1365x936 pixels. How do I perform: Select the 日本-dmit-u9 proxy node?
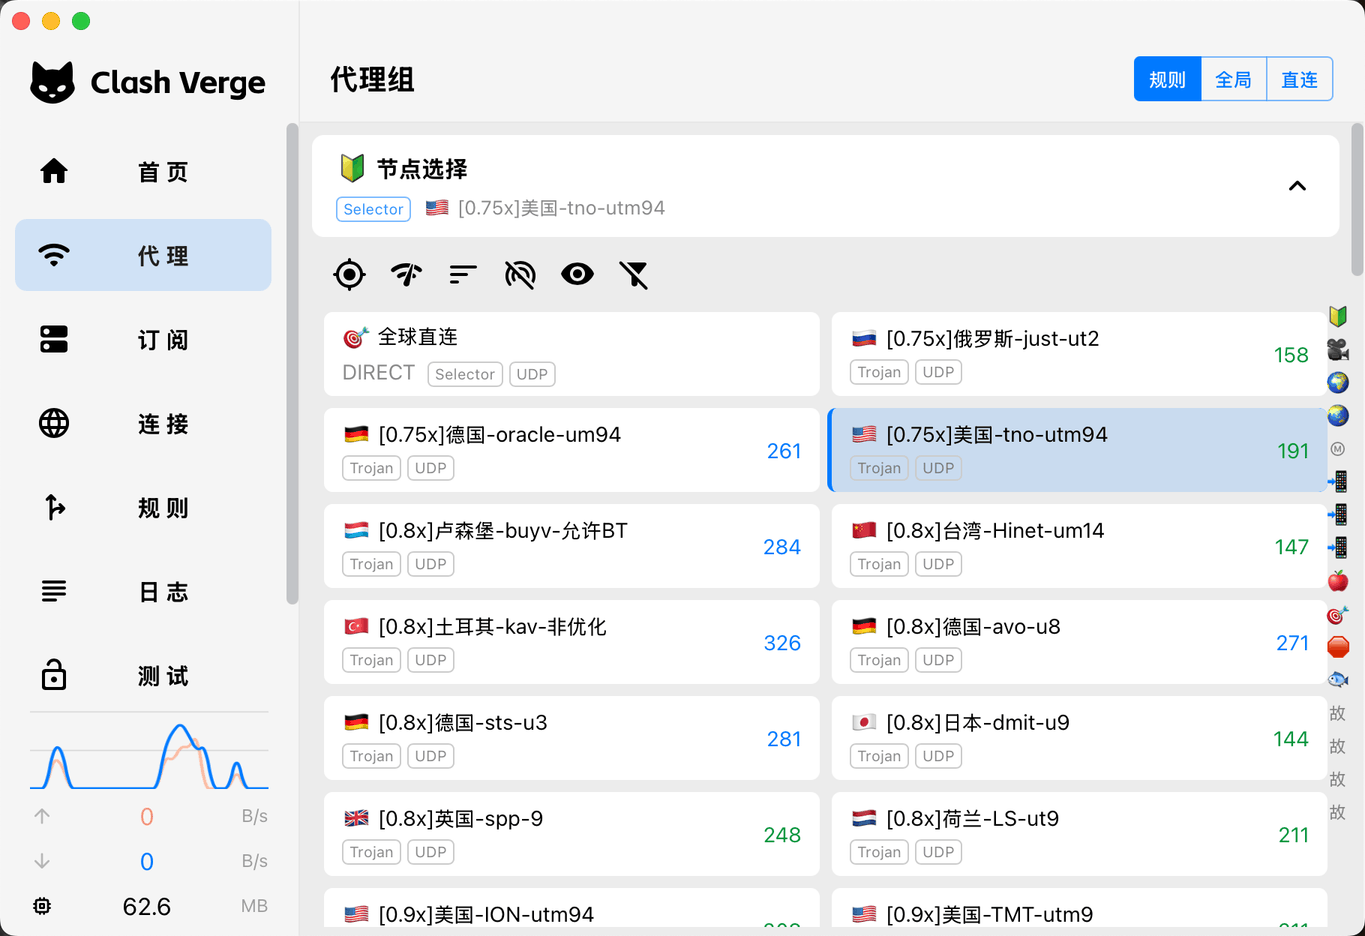click(1078, 738)
